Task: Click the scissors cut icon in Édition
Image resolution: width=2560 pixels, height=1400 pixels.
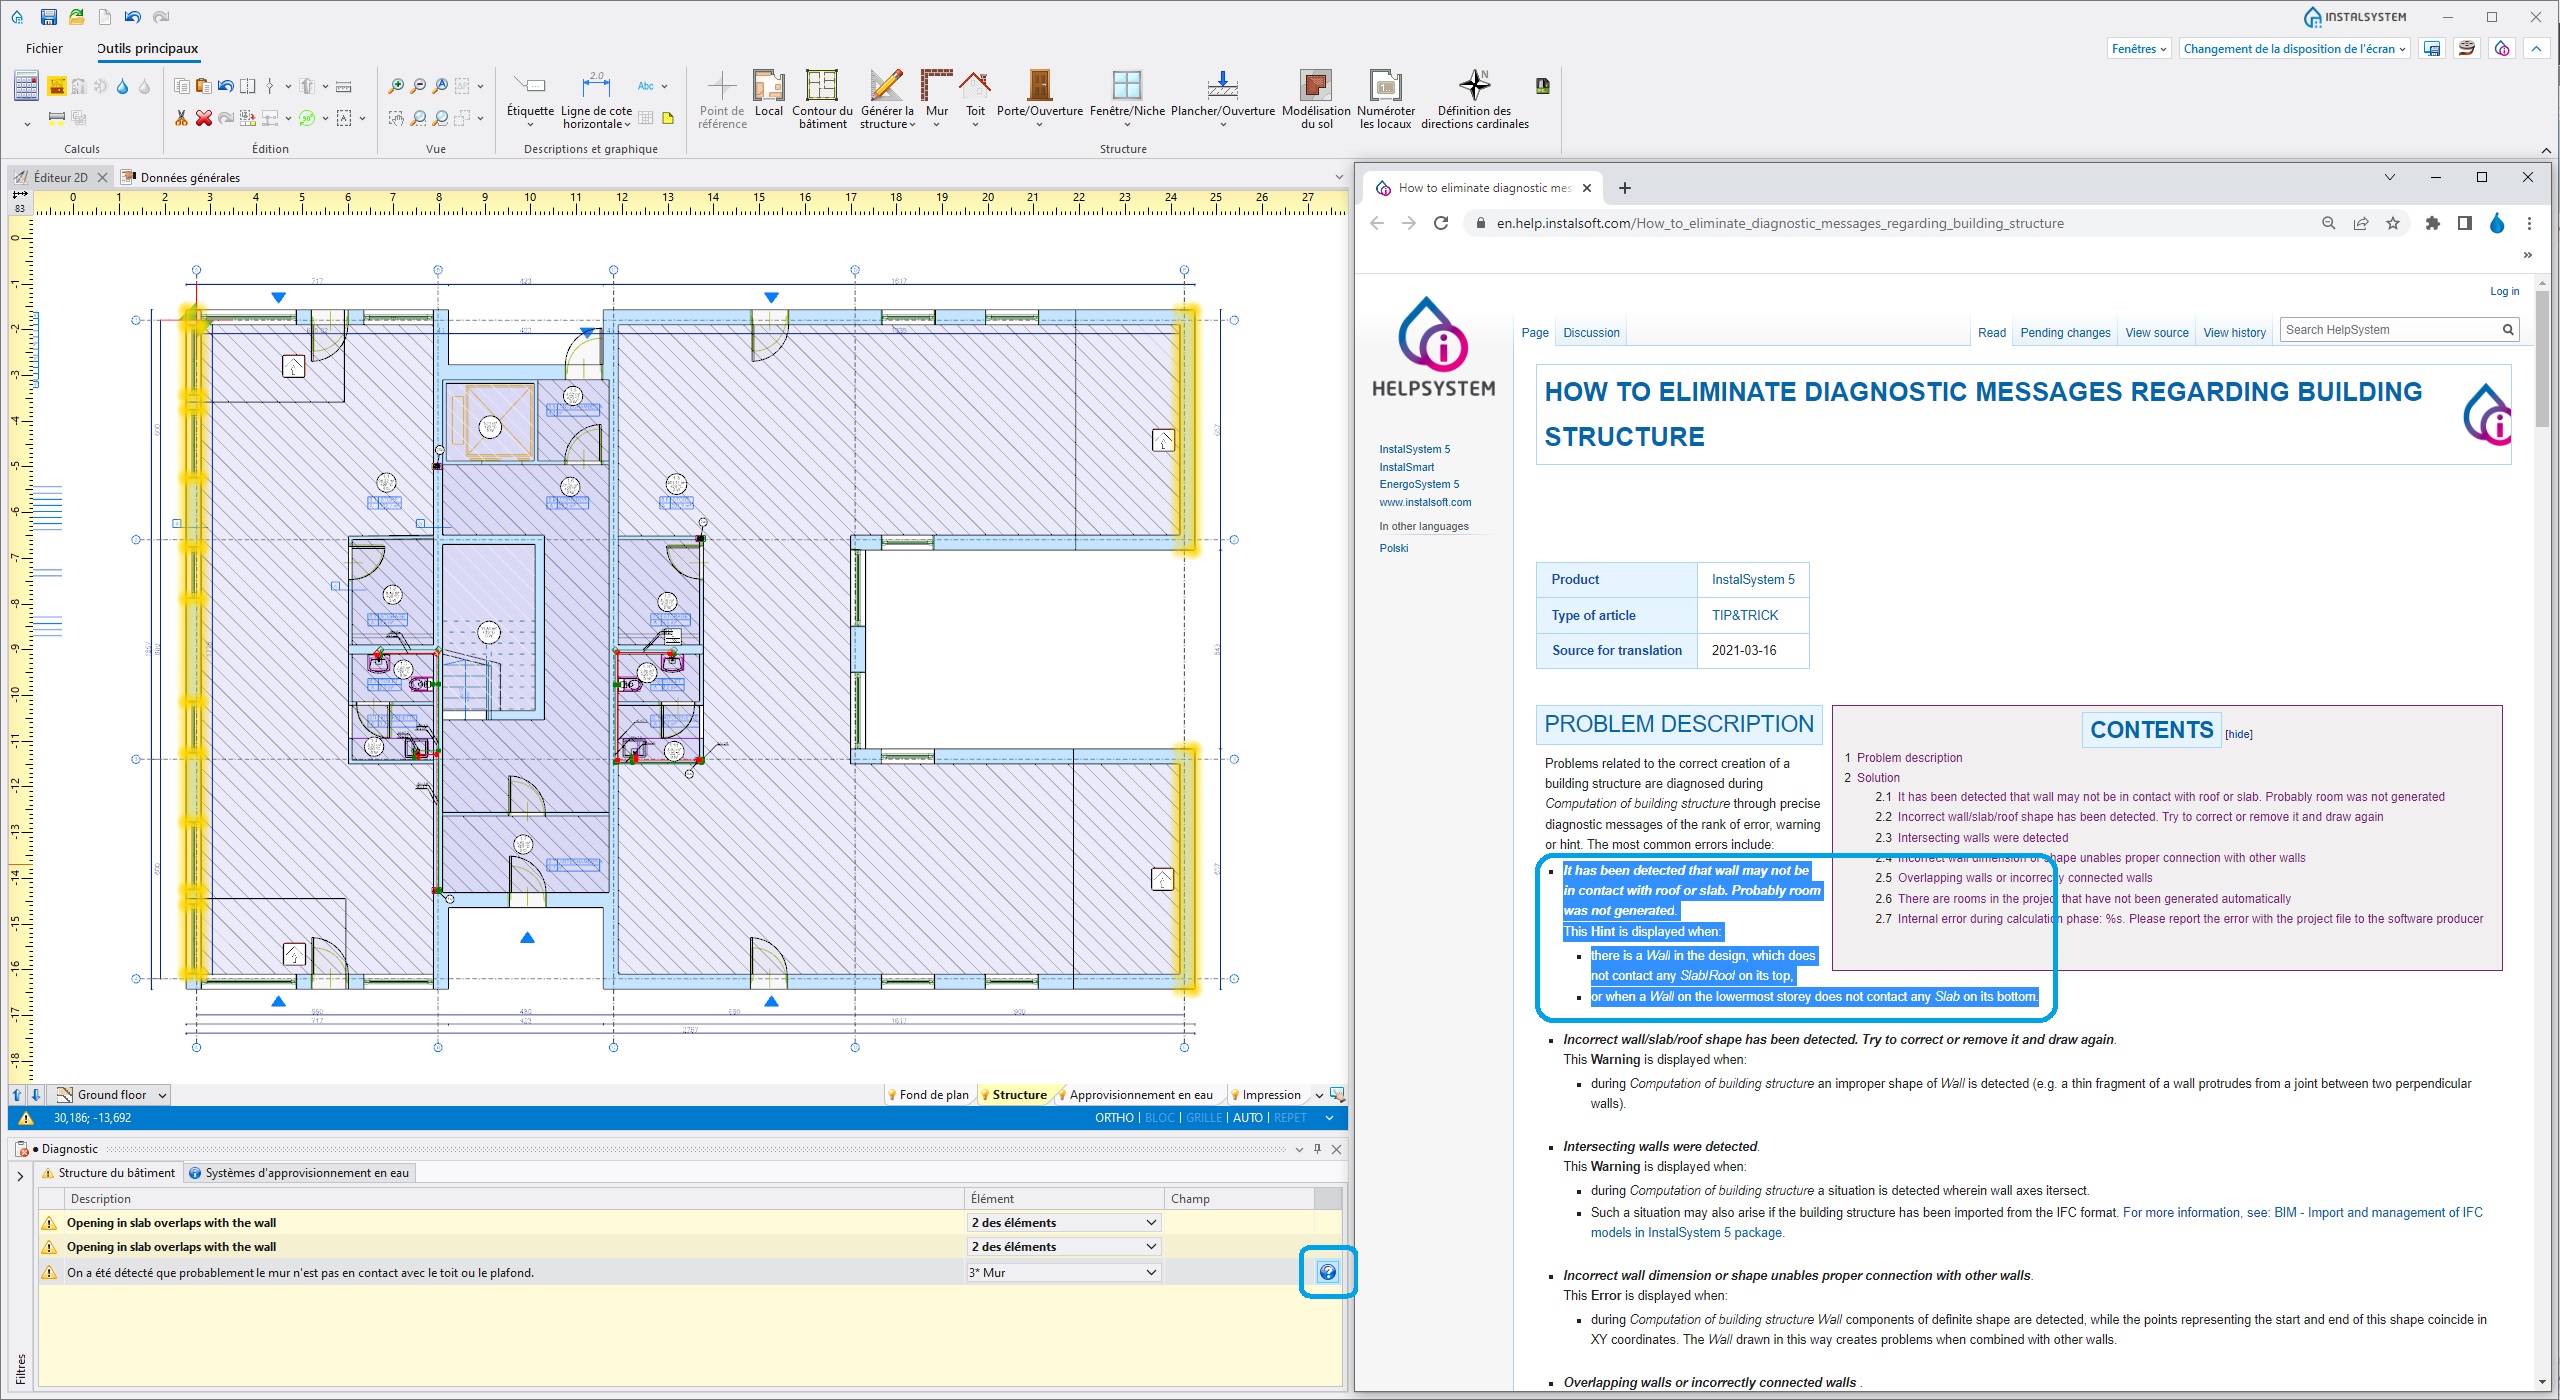Action: (x=181, y=118)
